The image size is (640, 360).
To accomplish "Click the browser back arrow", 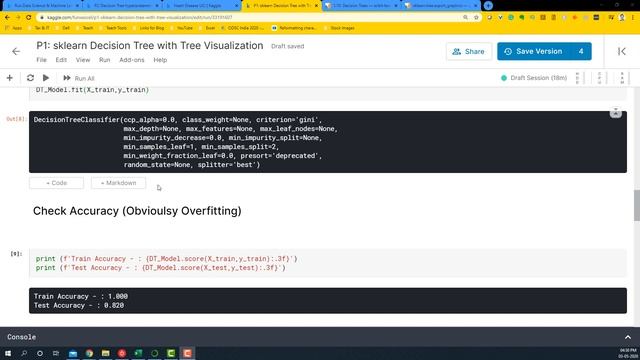I will pyautogui.click(x=7, y=18).
